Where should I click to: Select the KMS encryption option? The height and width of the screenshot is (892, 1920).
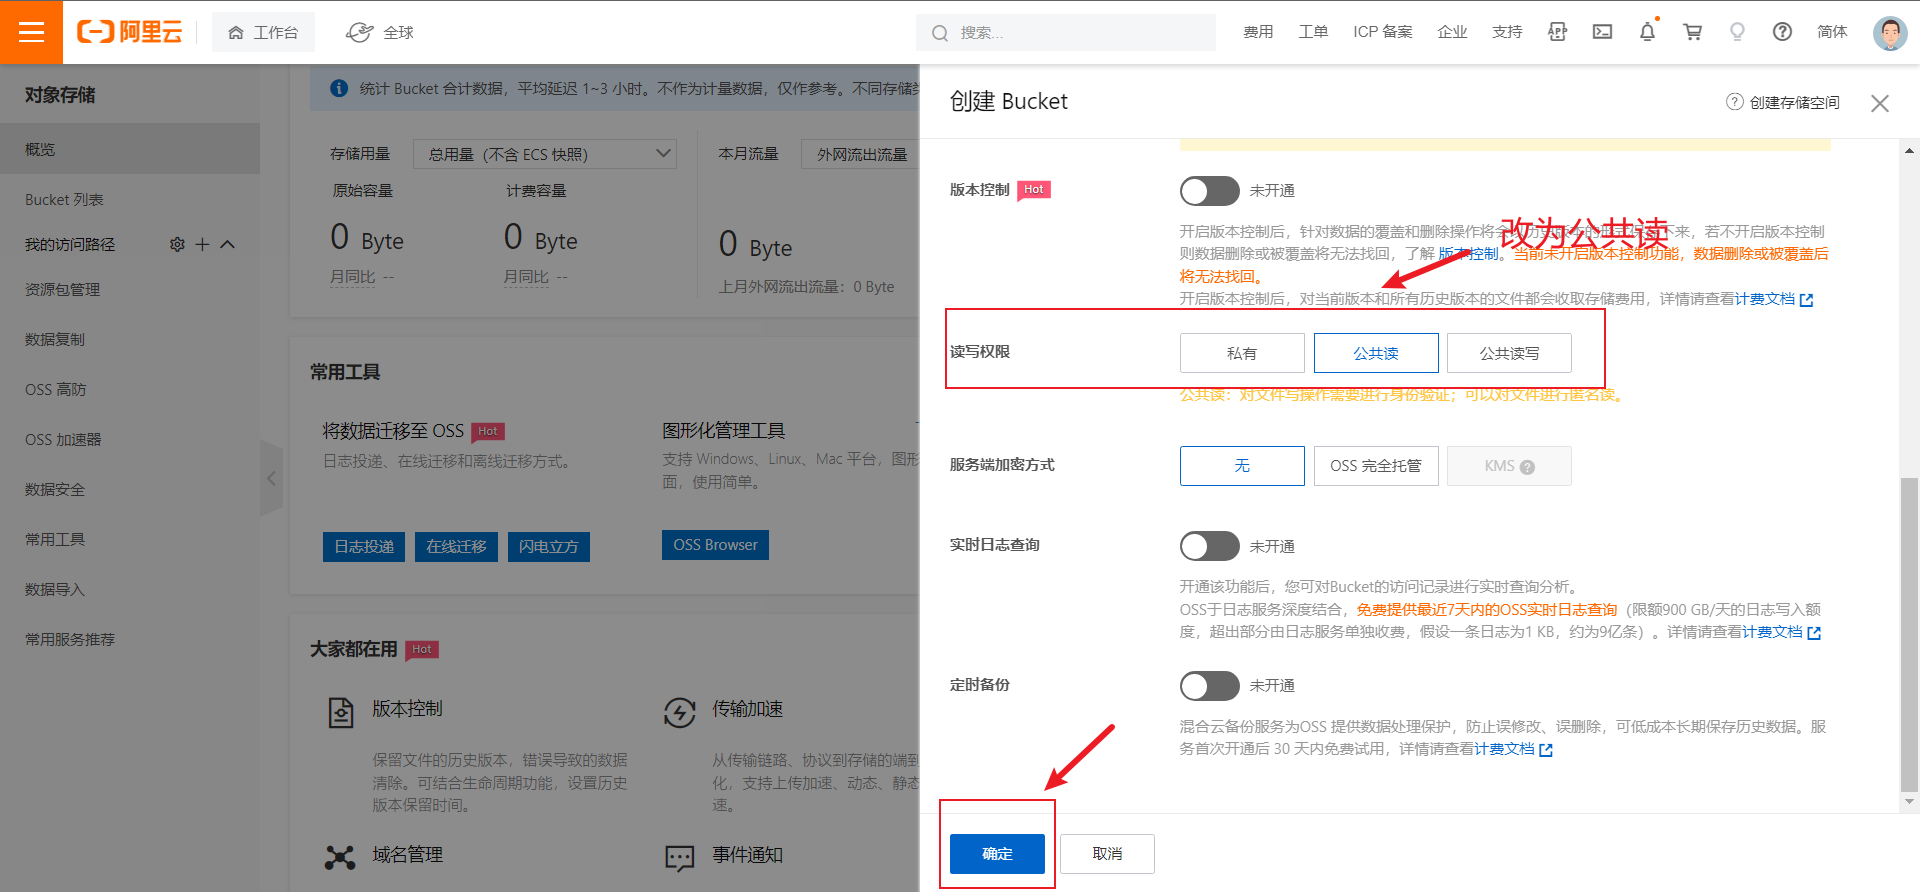[1509, 466]
